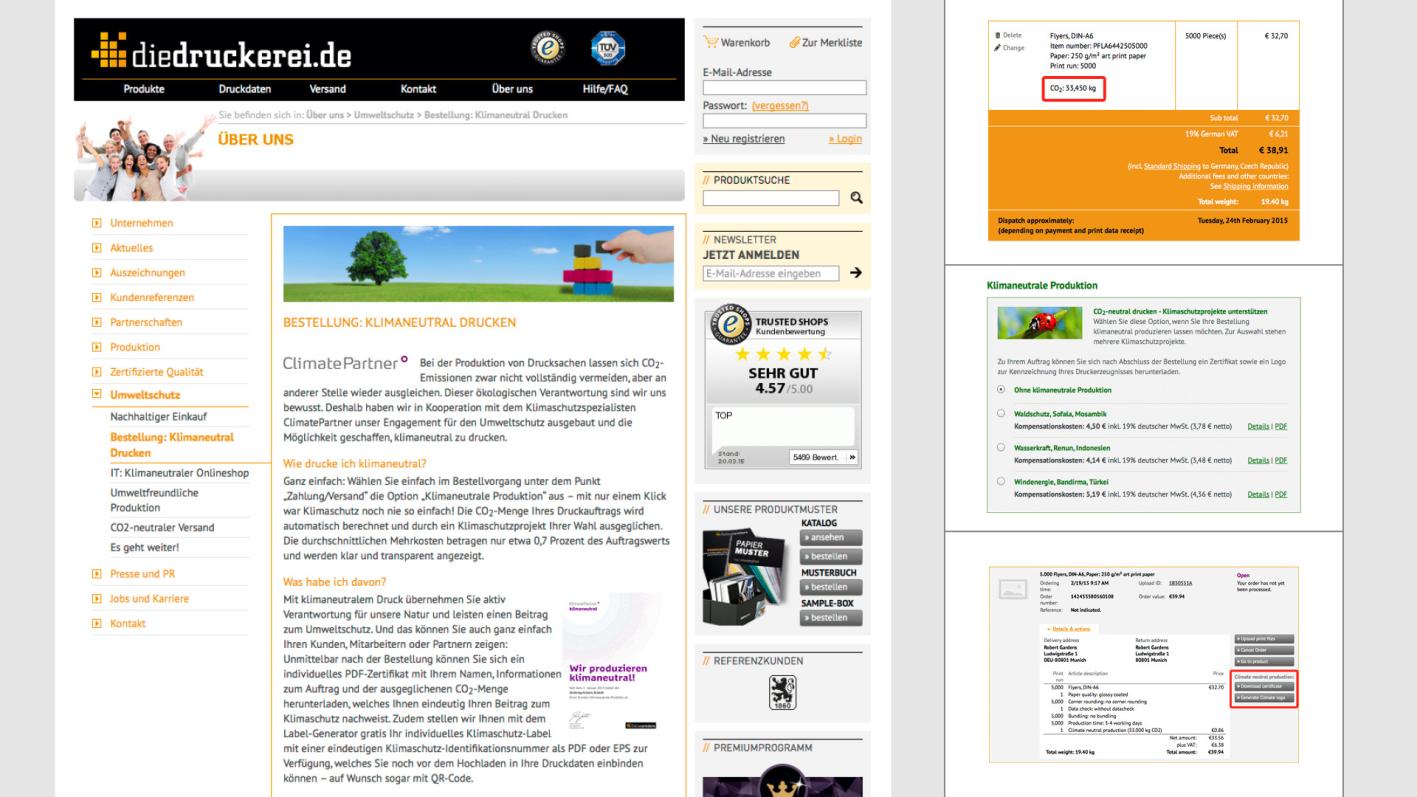This screenshot has width=1417, height=797.
Task: Click the Go to product button
Action: pyautogui.click(x=1265, y=662)
